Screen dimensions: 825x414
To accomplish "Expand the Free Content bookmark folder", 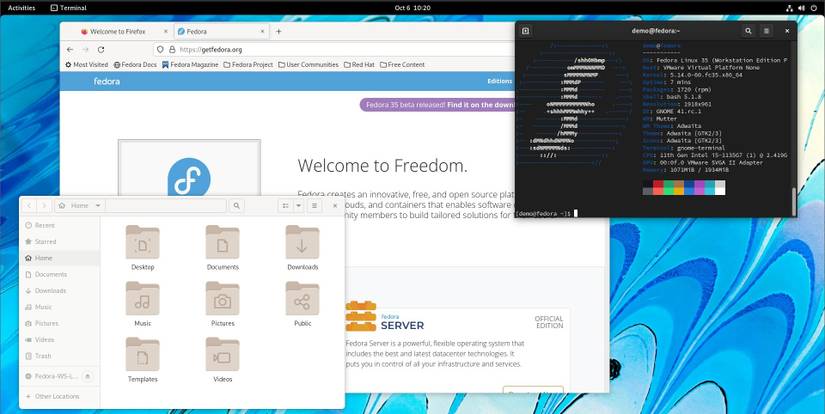I will point(403,65).
